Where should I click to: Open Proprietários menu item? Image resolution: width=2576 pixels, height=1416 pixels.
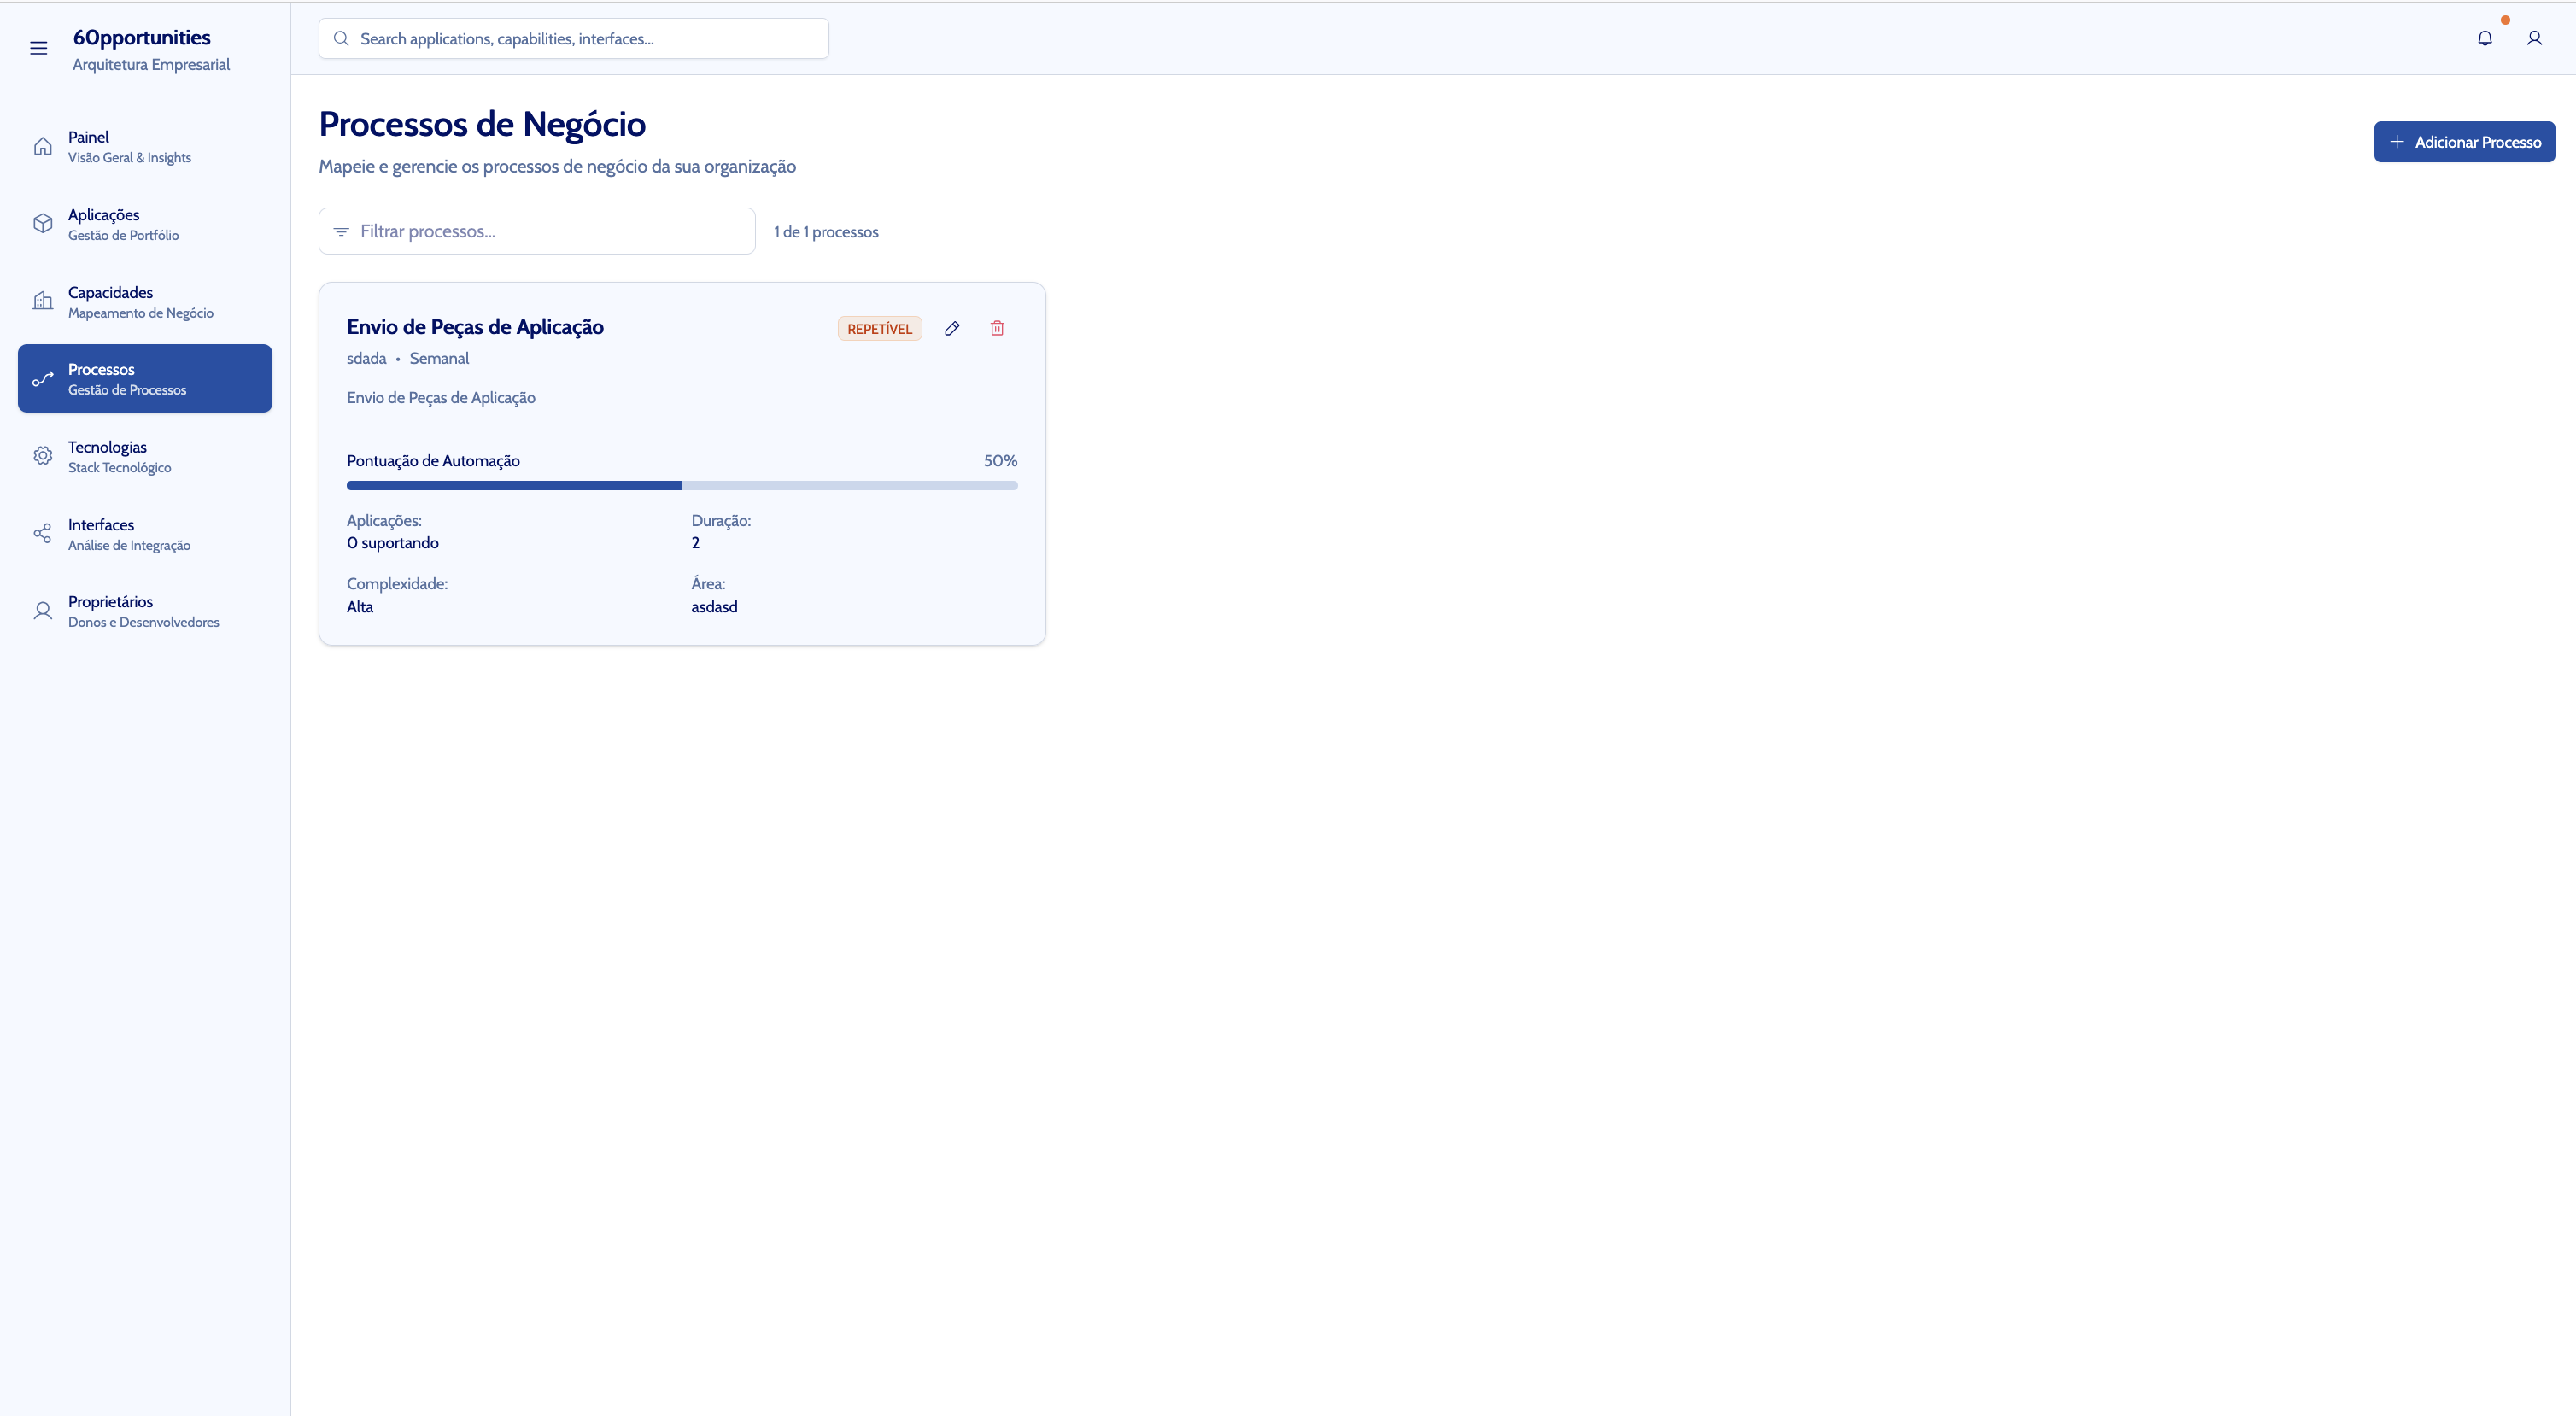[144, 611]
